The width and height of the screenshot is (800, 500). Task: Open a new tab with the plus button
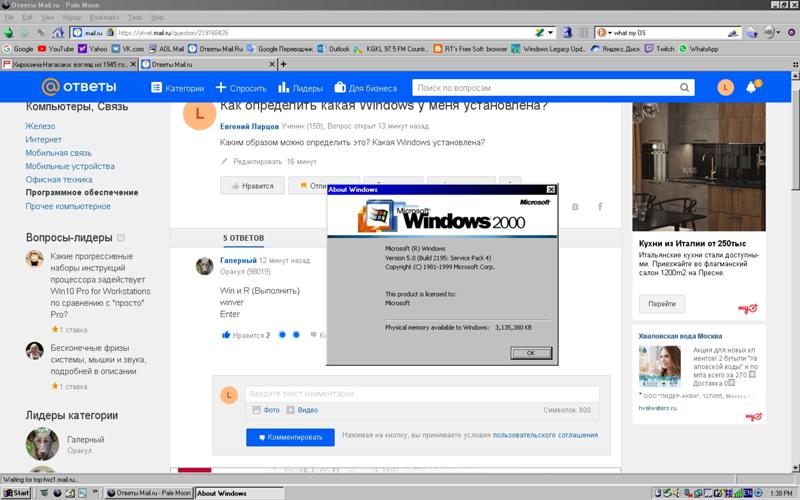click(283, 64)
